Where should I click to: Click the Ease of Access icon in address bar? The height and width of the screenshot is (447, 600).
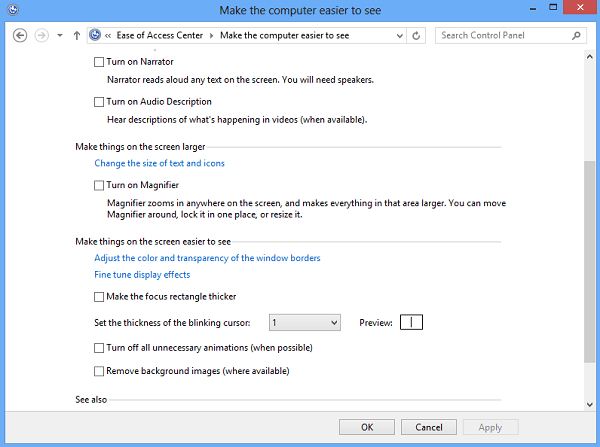pyautogui.click(x=95, y=35)
